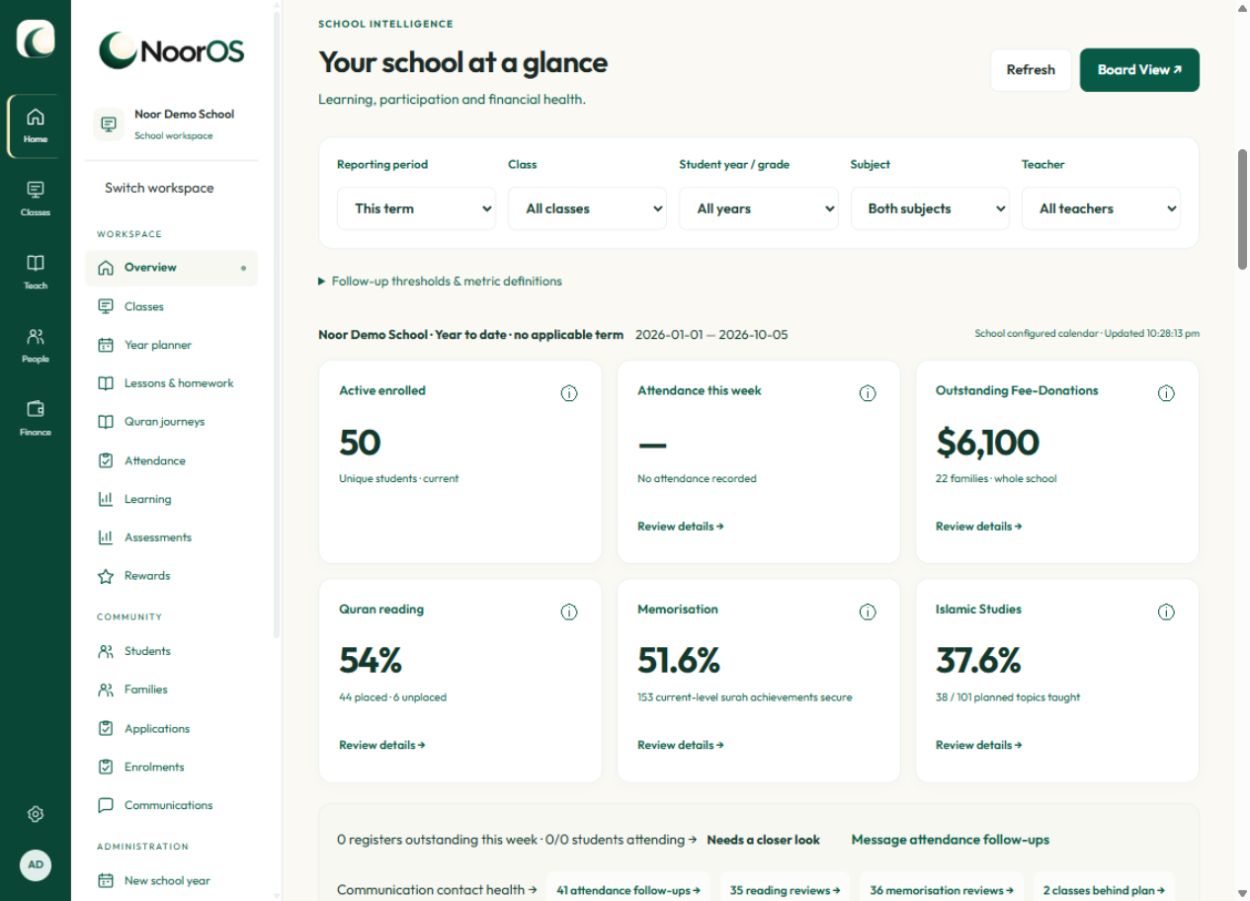Expand Follow-up thresholds & metric definitions

pos(440,282)
